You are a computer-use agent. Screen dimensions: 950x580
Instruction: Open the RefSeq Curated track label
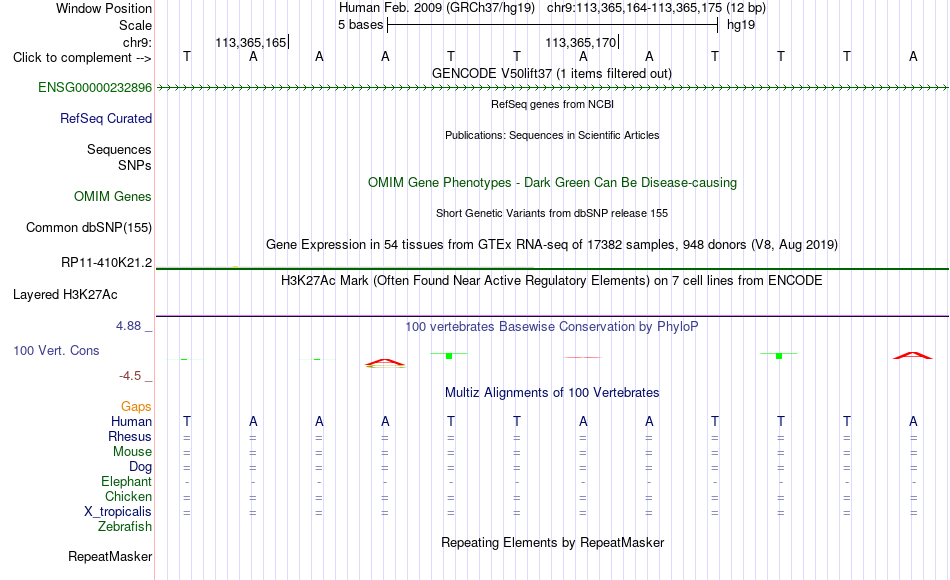click(105, 118)
